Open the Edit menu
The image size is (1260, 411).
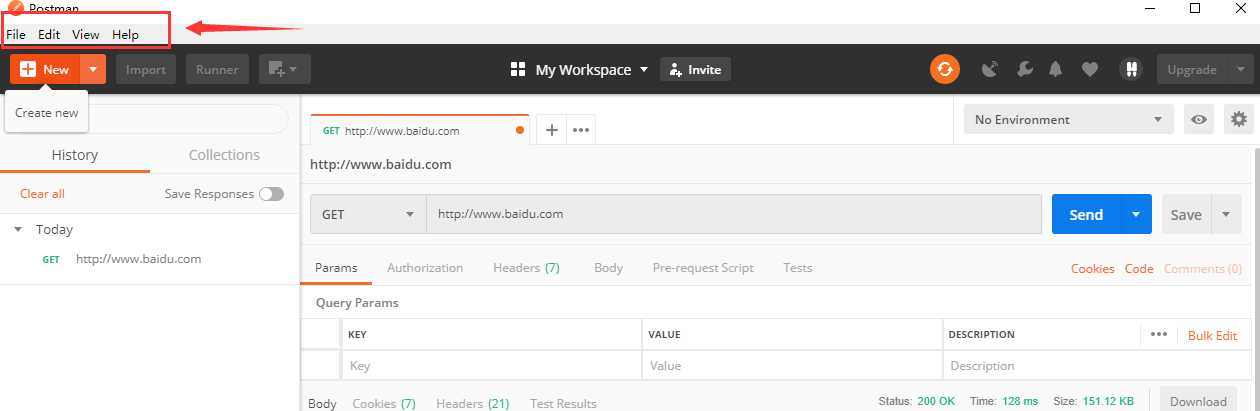click(x=49, y=34)
